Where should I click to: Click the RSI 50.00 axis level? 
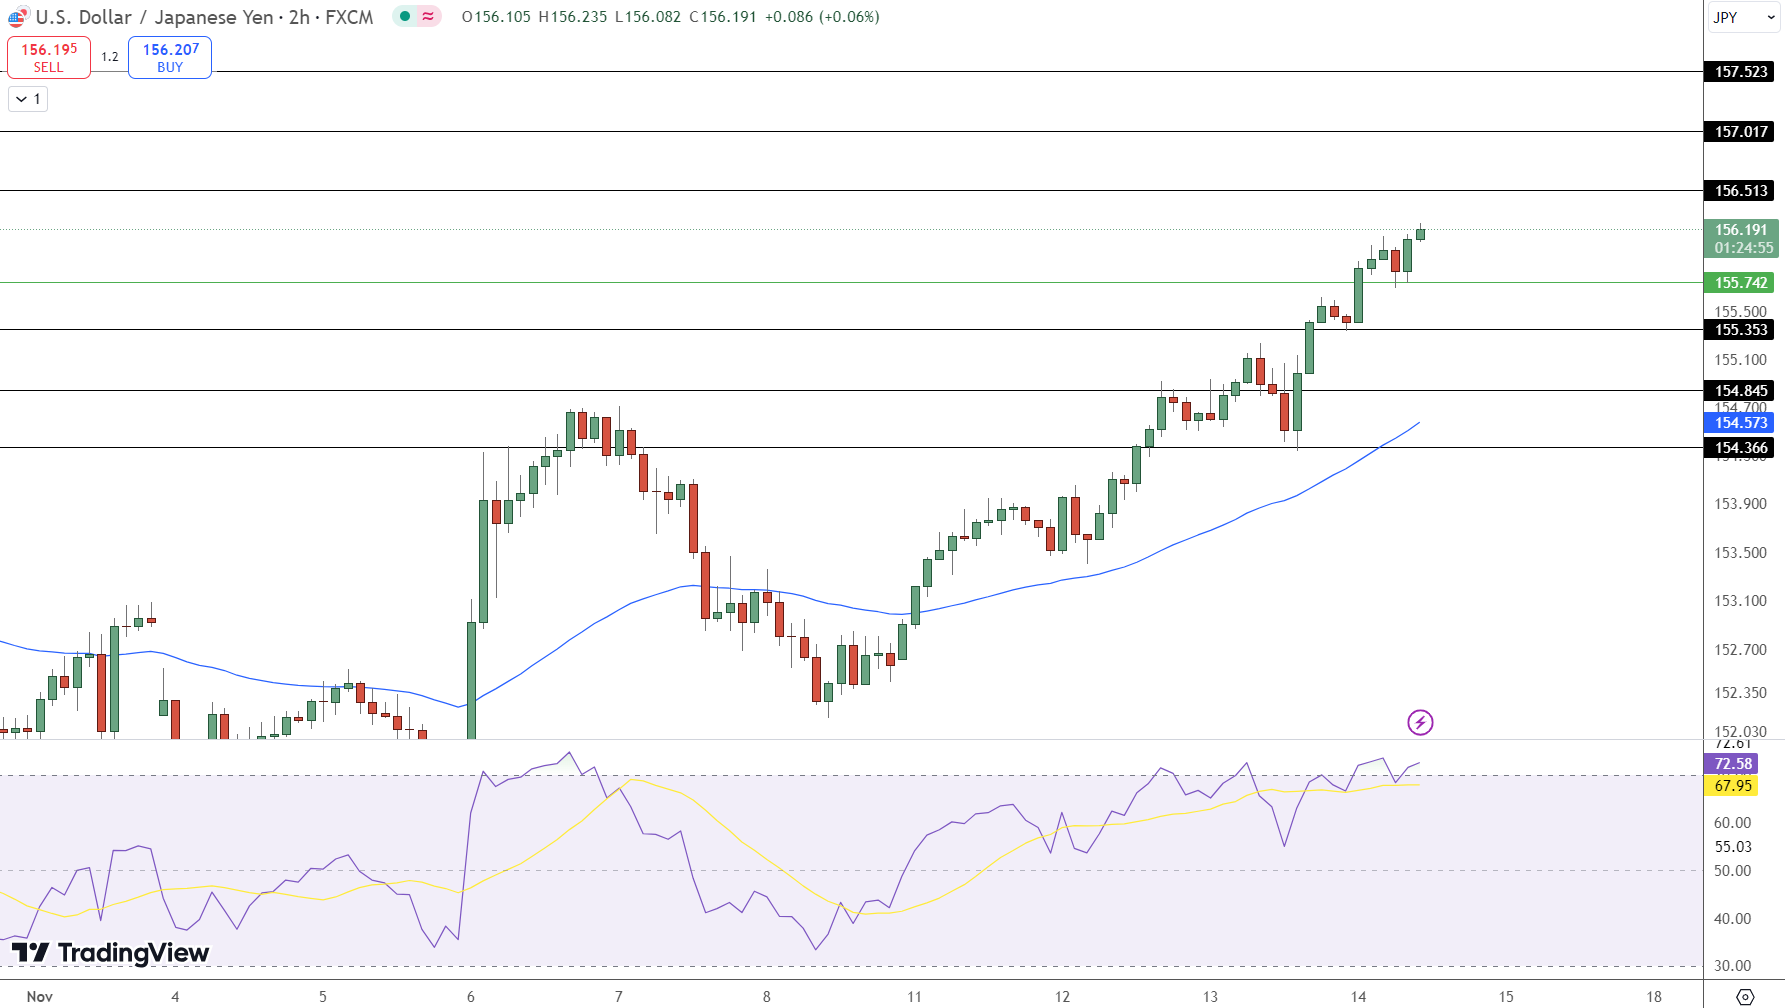tap(1732, 871)
